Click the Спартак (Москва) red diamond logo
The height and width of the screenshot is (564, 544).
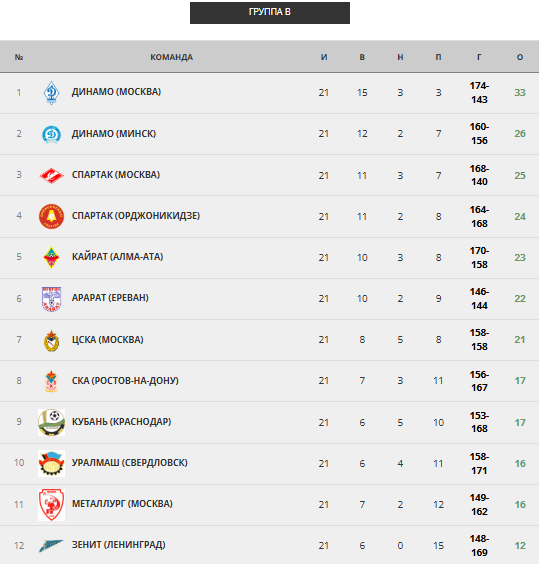point(51,176)
